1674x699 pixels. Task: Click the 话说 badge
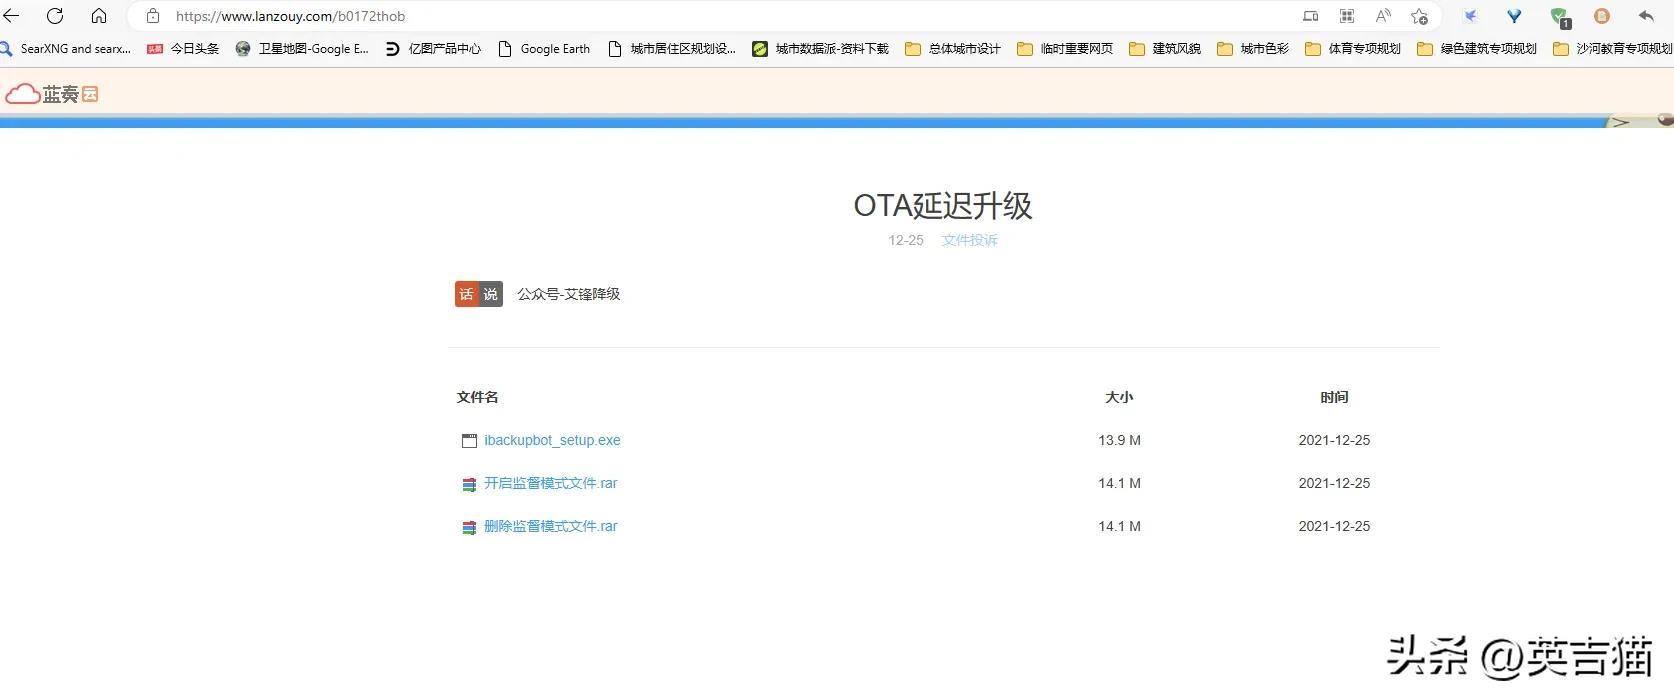(479, 294)
